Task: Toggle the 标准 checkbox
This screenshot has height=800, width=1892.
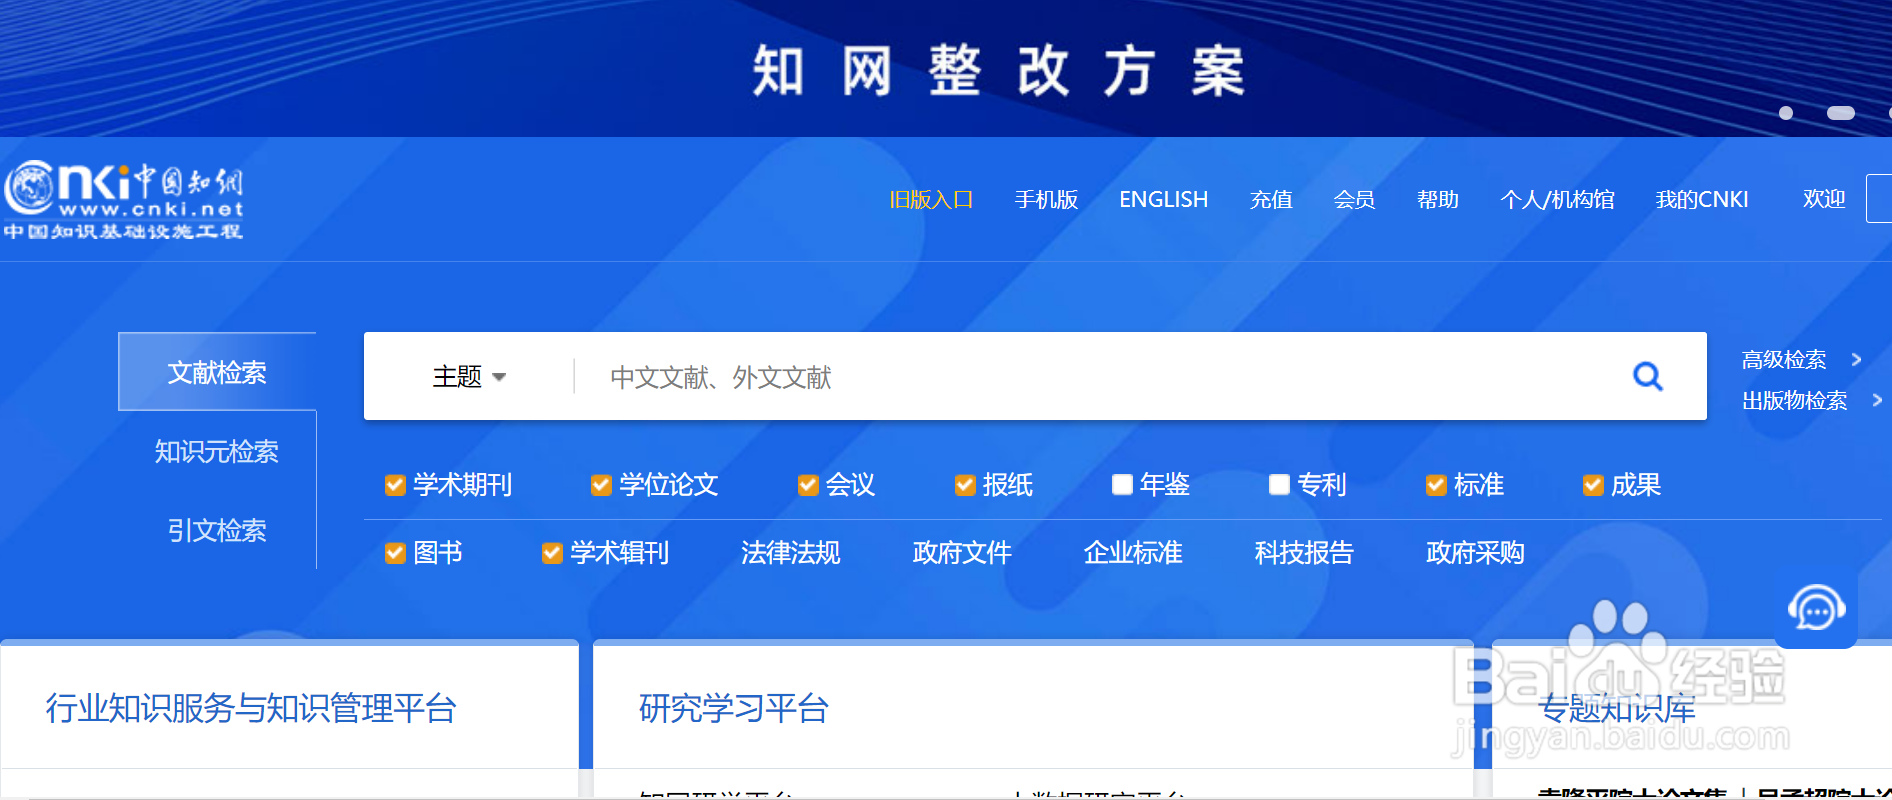Action: pyautogui.click(x=1436, y=485)
